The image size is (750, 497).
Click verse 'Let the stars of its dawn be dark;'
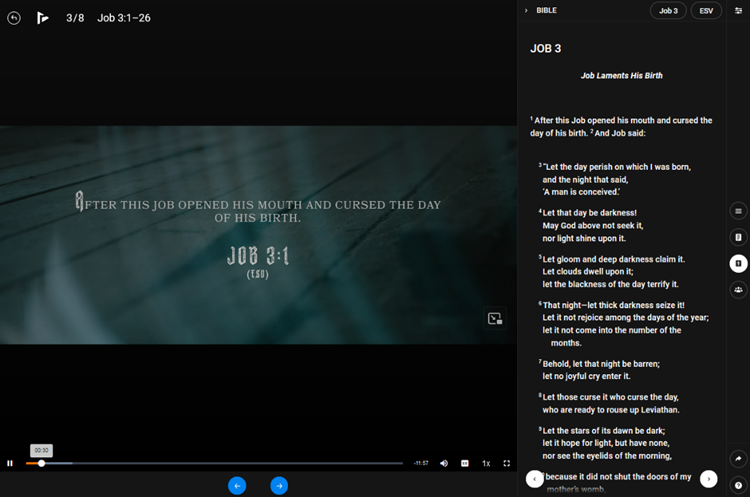[x=604, y=431]
